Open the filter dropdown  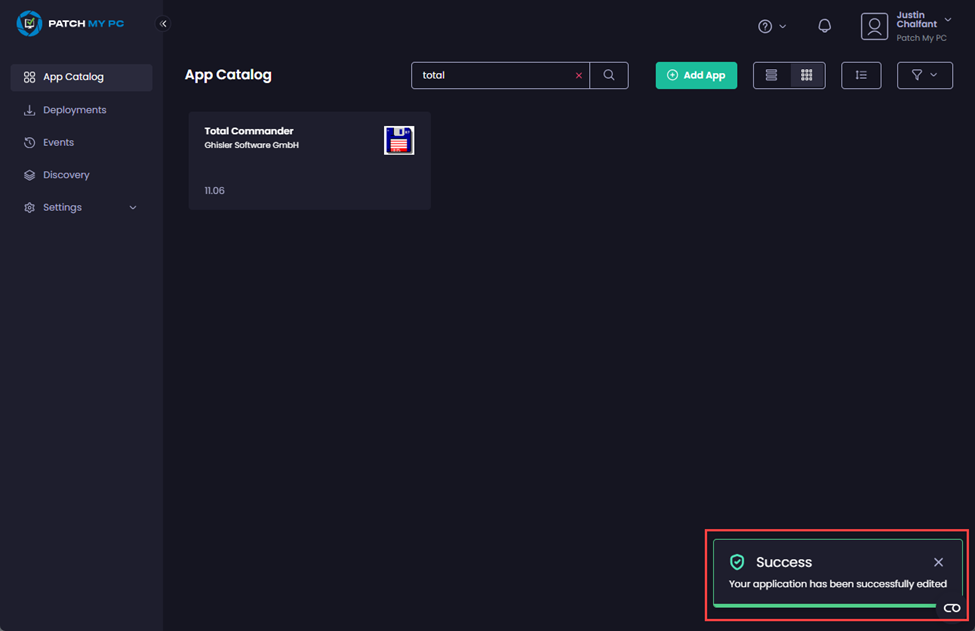pyautogui.click(x=924, y=74)
